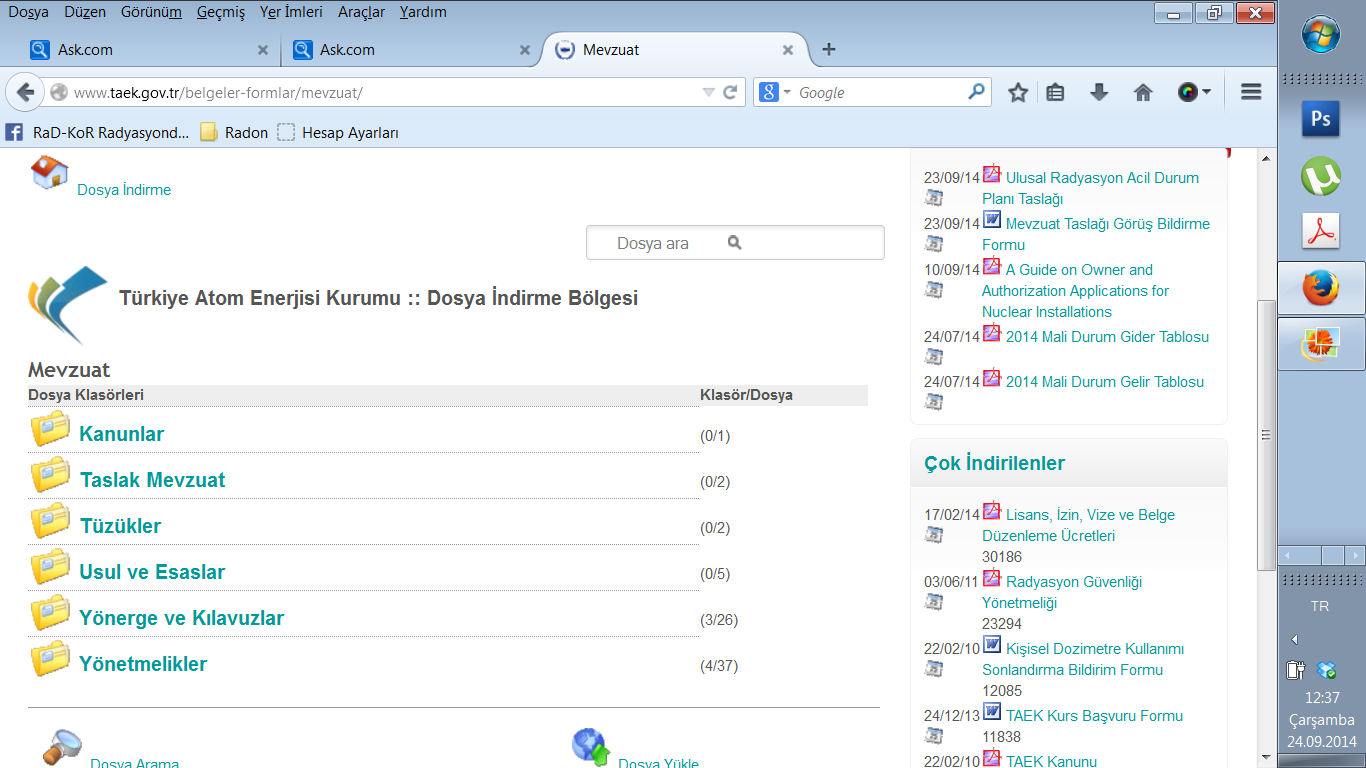Open Radyasyon Güvenliği Yönetmeliği link
1366x768 pixels.
click(x=1062, y=592)
